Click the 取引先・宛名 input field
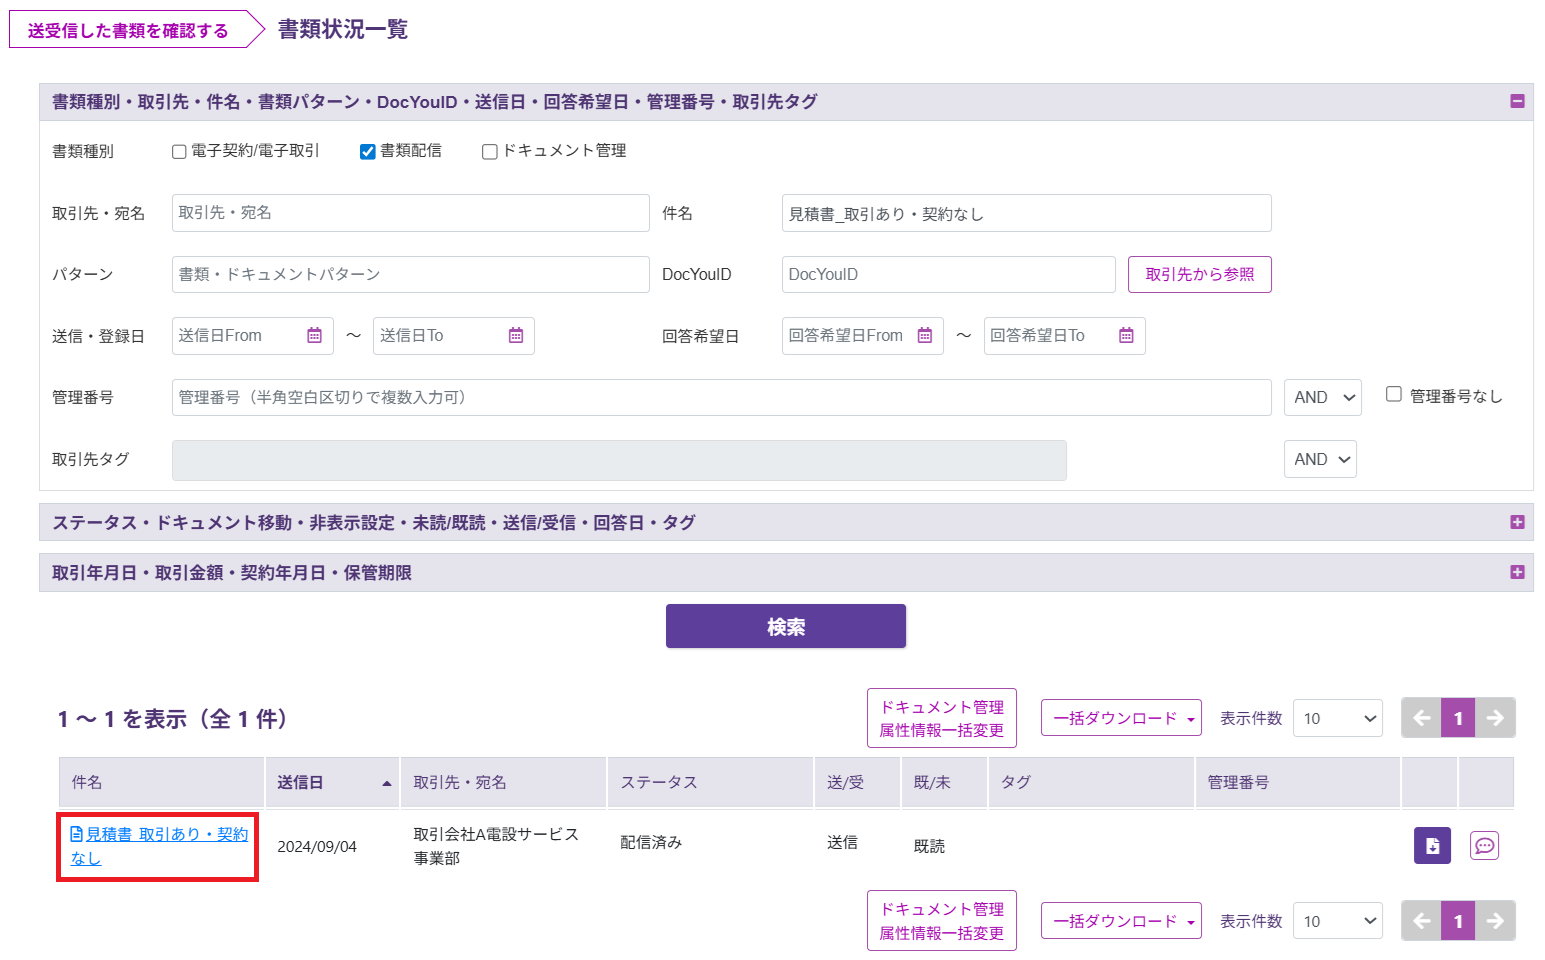The image size is (1545, 960). coord(410,213)
